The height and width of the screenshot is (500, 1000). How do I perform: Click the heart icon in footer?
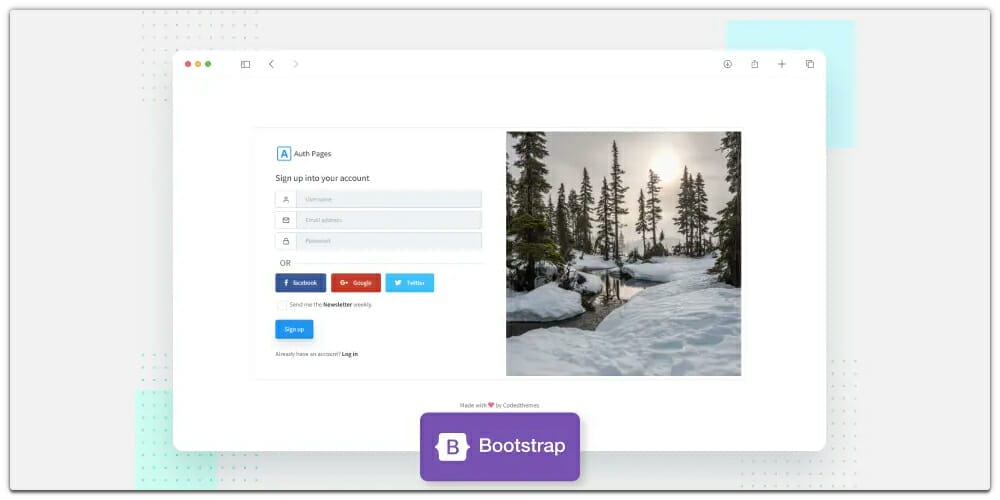pyautogui.click(x=491, y=405)
